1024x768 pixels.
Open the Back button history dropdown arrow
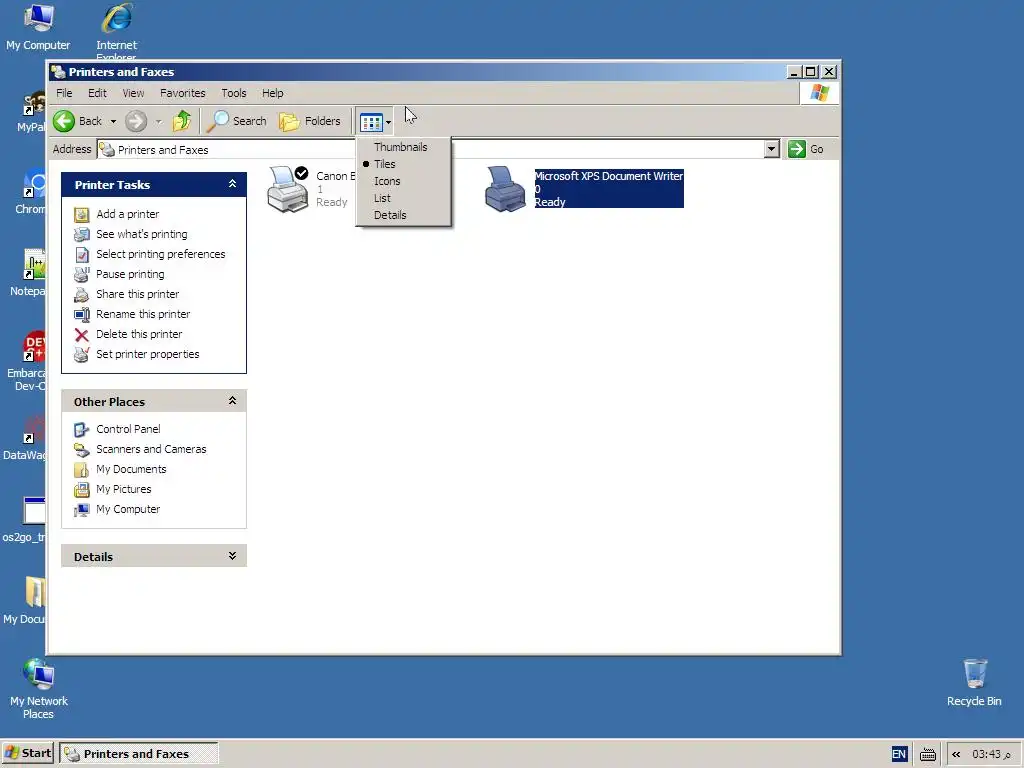click(113, 121)
